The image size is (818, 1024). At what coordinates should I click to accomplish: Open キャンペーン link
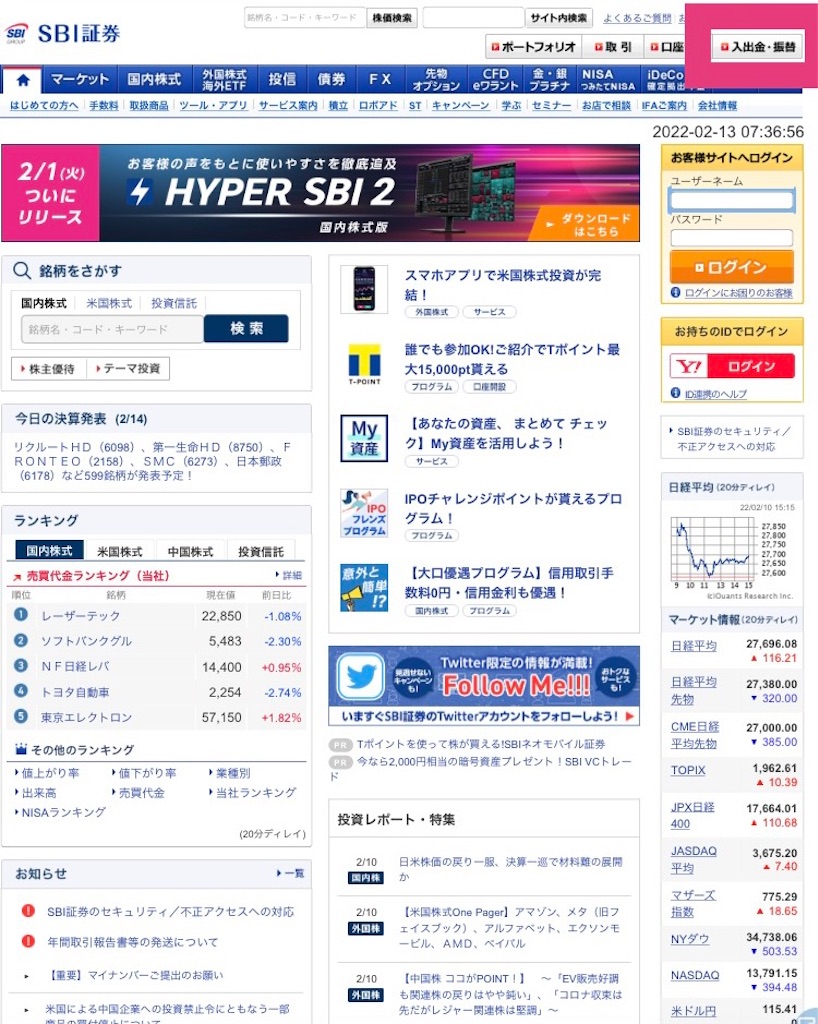point(461,106)
